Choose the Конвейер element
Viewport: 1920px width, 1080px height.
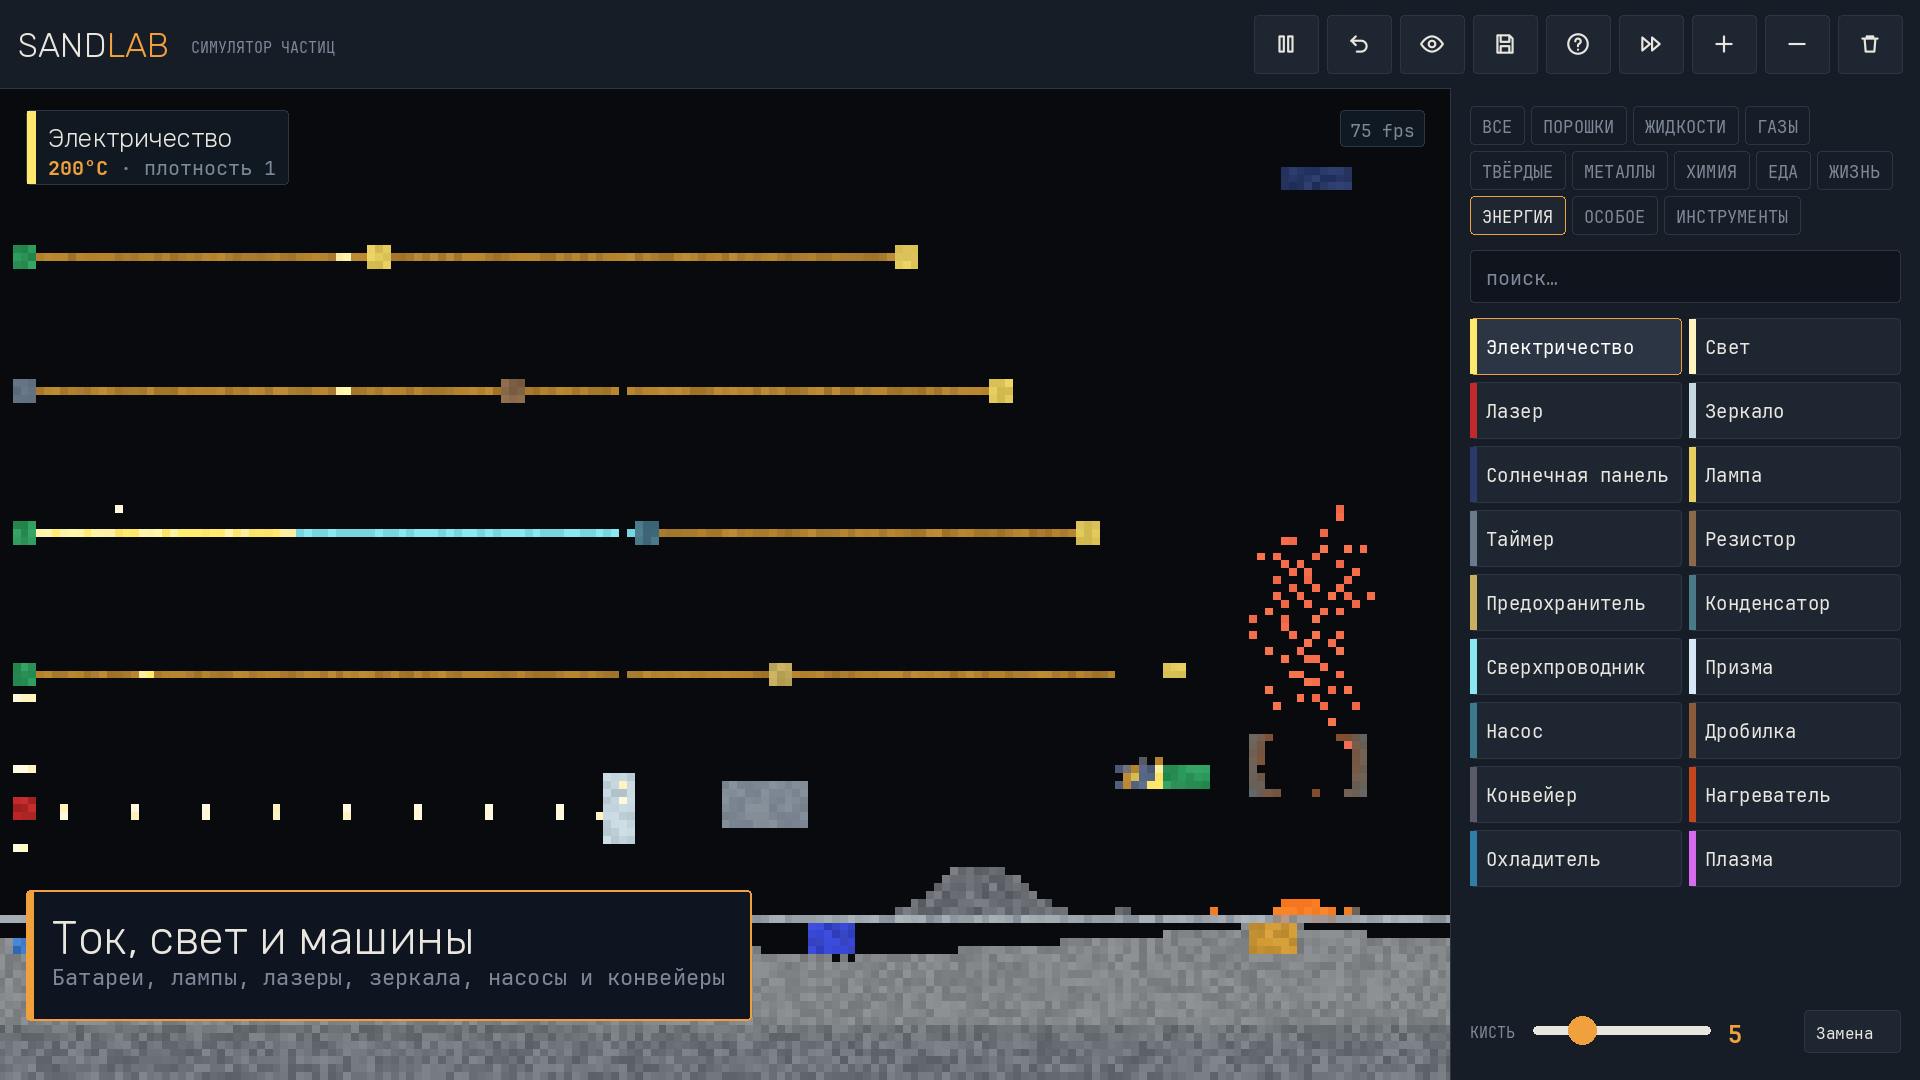[1575, 795]
